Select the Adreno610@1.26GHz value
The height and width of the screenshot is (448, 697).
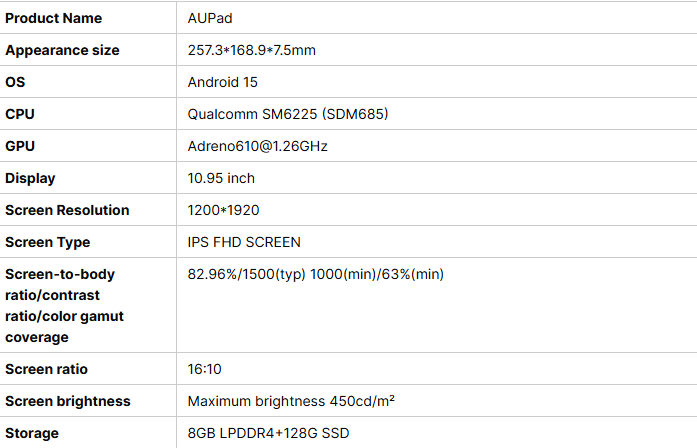[x=258, y=146]
